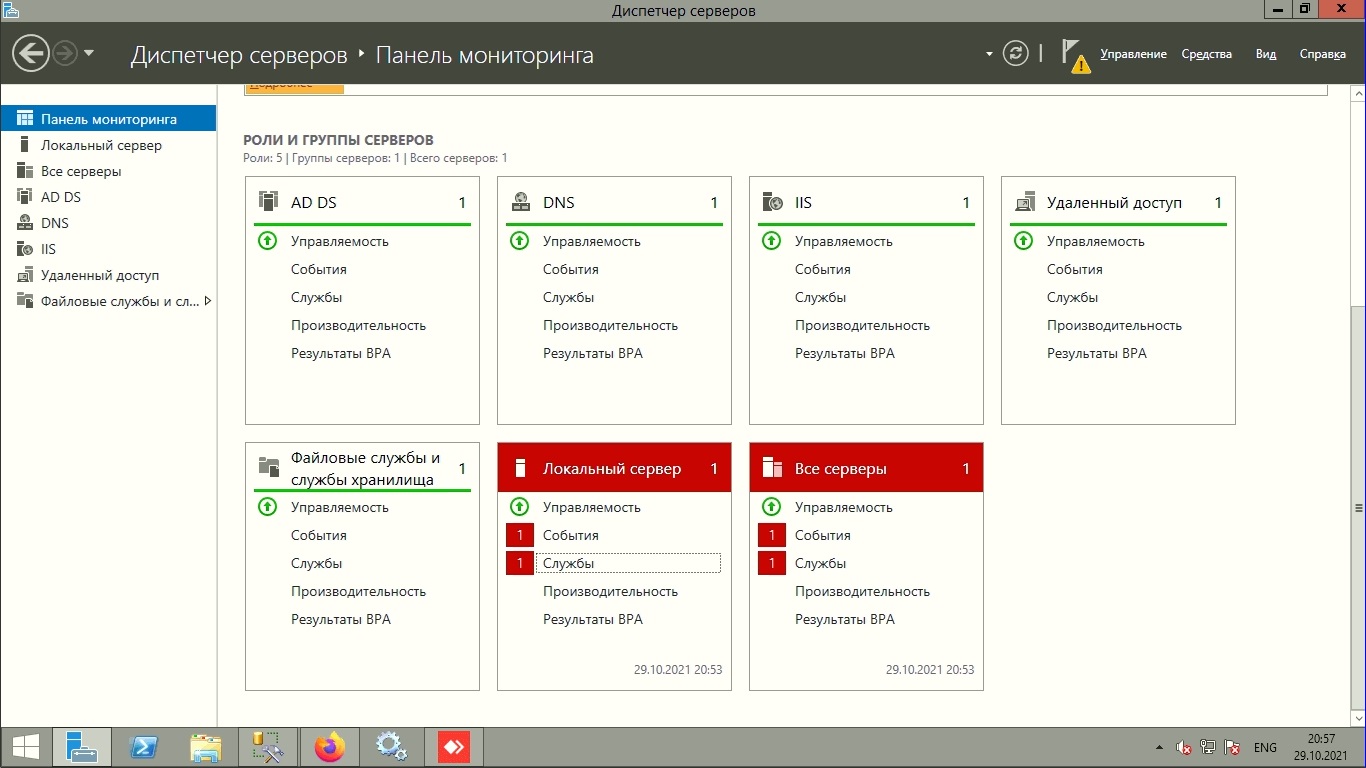This screenshot has height=768, width=1366.
Task: Click the IIS tile role icon
Action: [x=772, y=202]
